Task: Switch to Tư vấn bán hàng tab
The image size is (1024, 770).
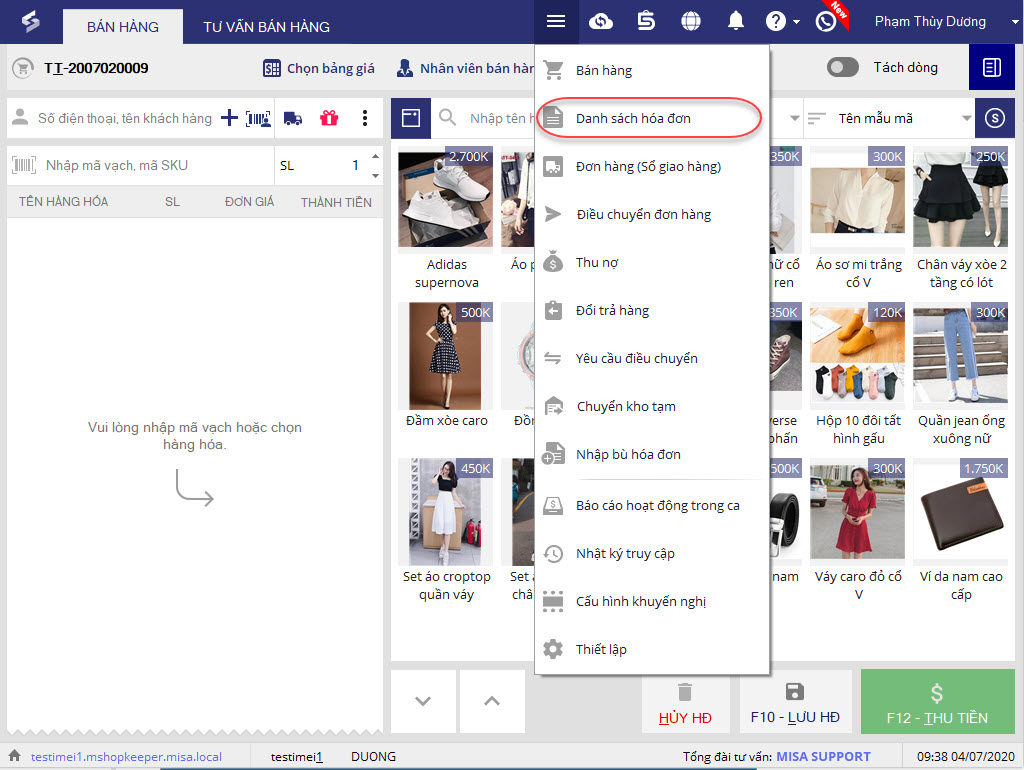Action: pos(266,27)
